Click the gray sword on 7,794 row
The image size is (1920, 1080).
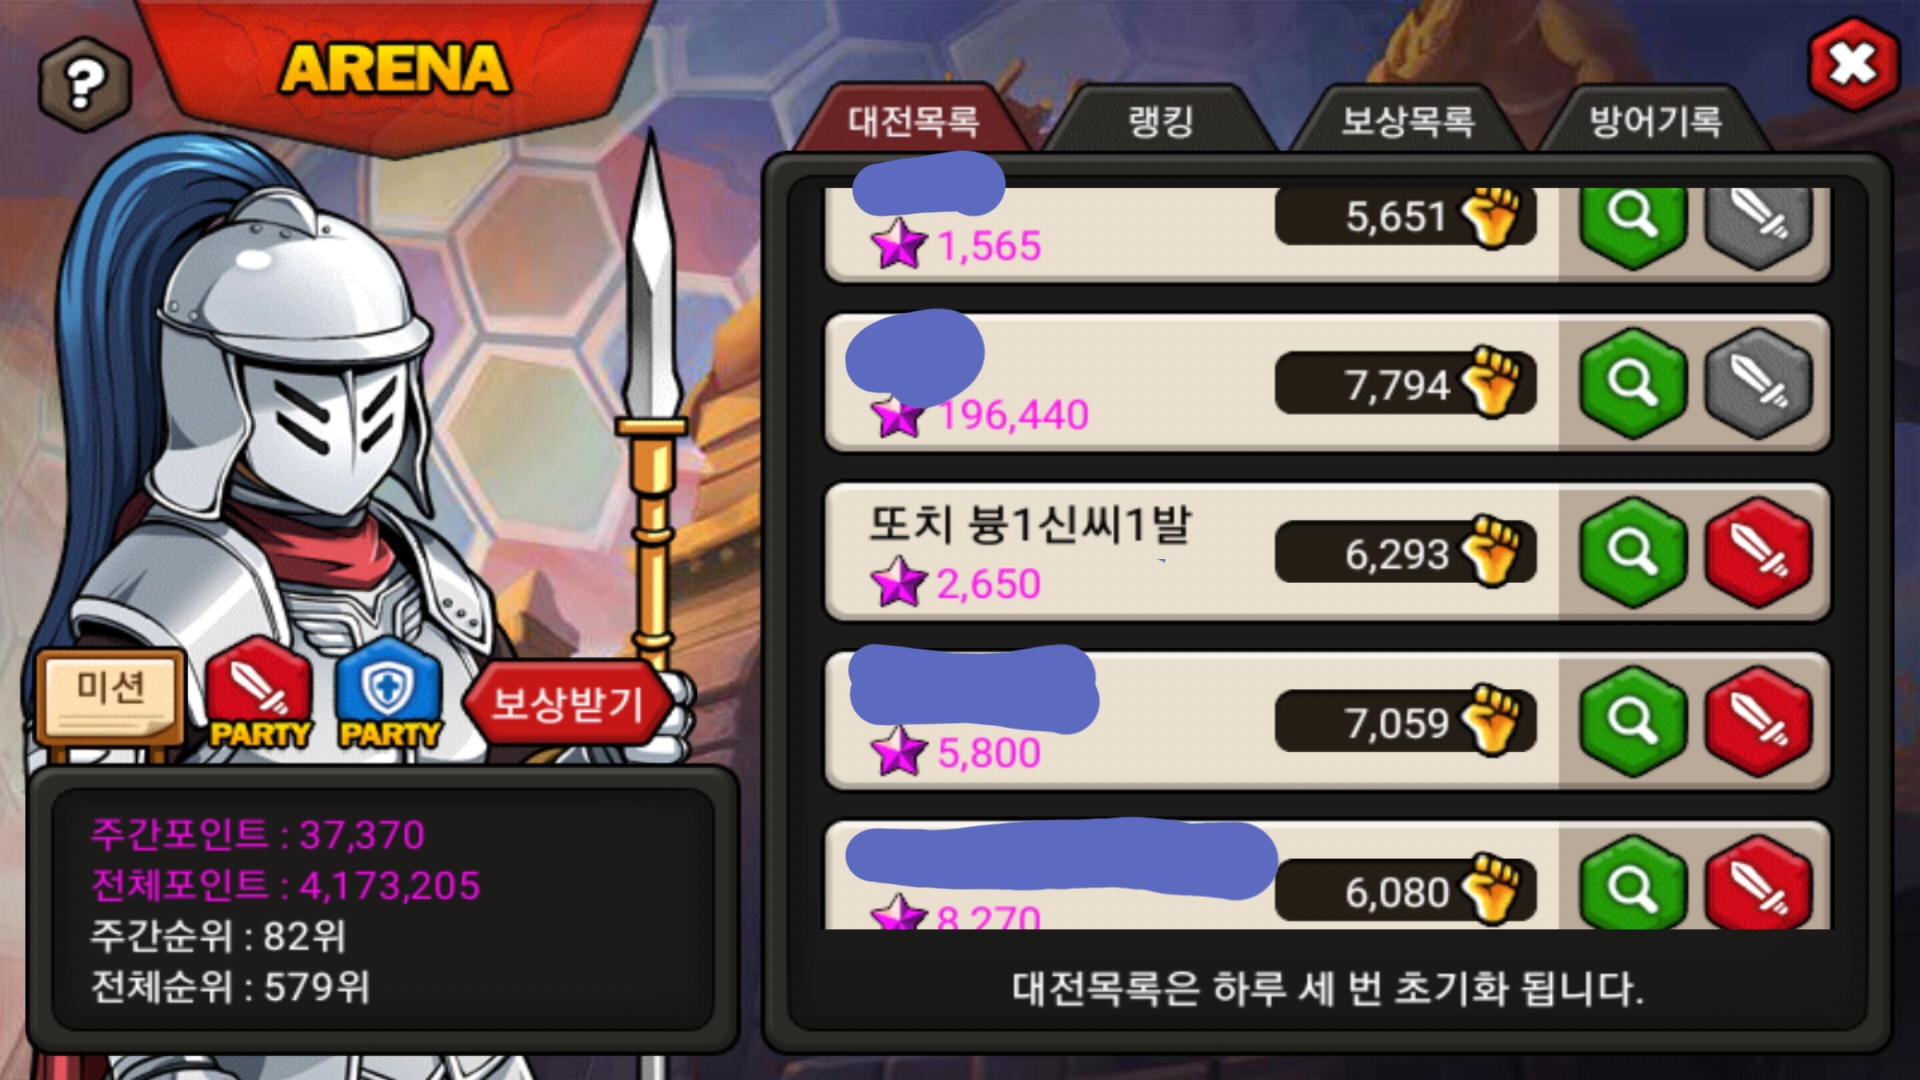1758,382
